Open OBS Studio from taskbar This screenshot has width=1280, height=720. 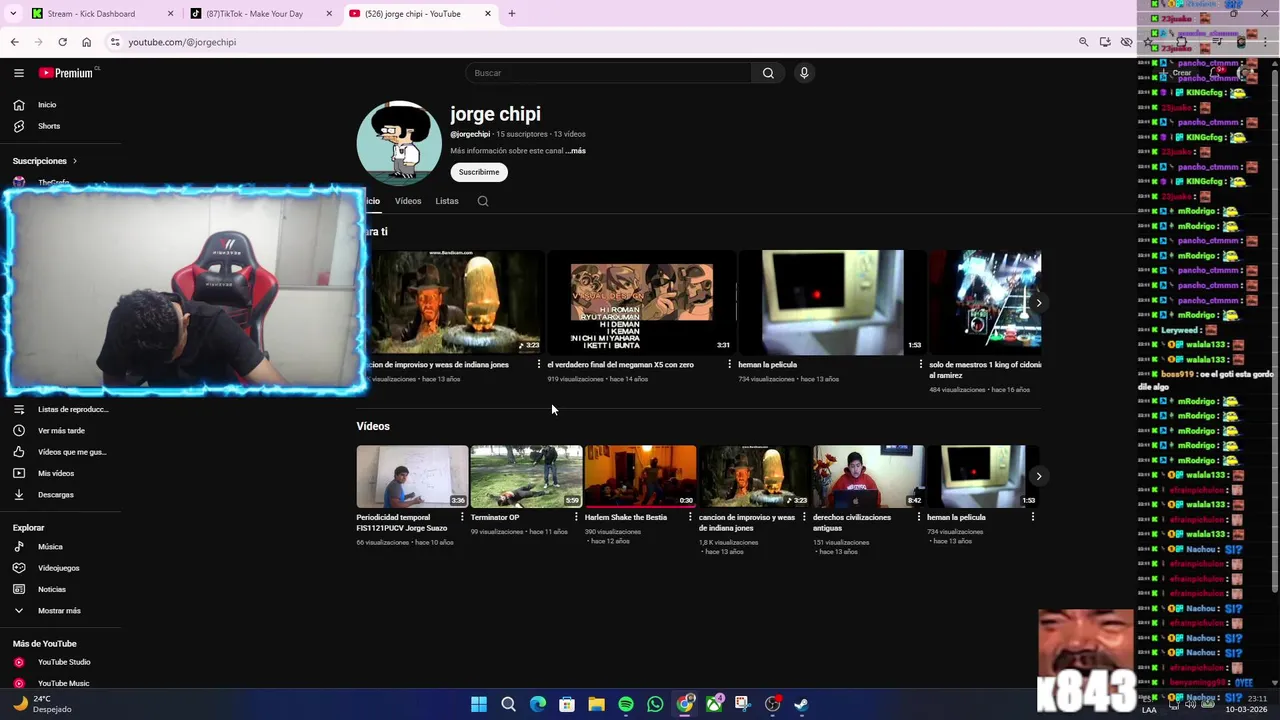tap(772, 704)
